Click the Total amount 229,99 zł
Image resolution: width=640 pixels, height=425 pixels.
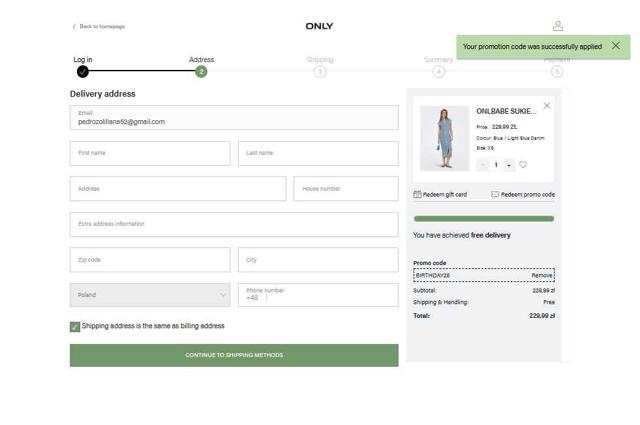point(542,316)
